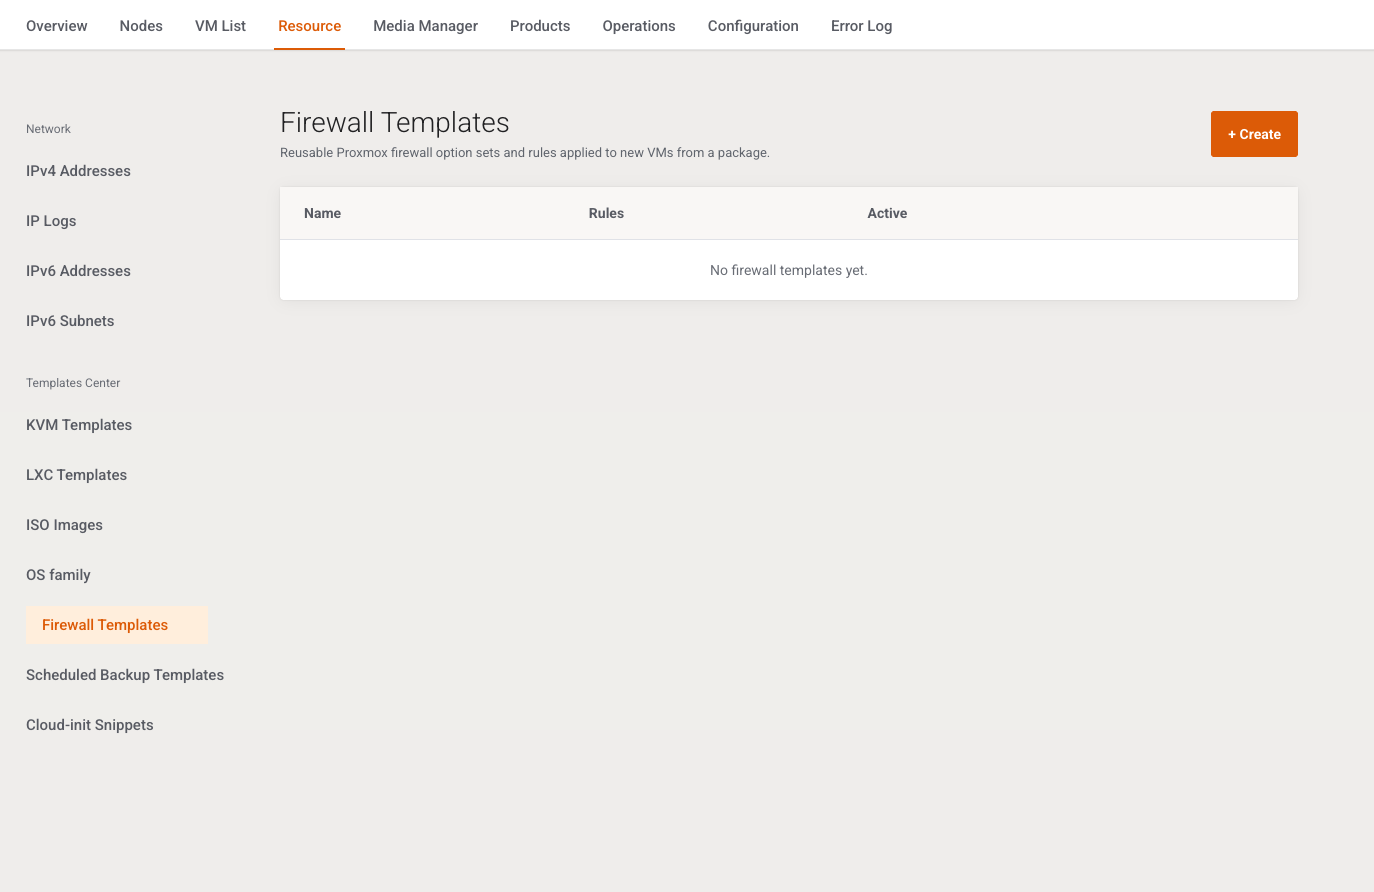
Task: Click the Firewall Templates page heading
Action: [395, 122]
